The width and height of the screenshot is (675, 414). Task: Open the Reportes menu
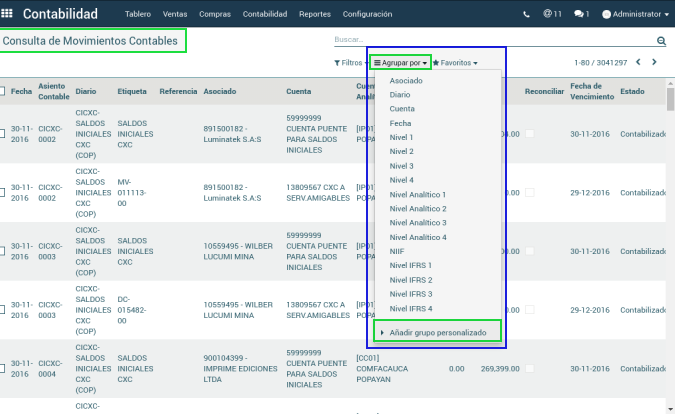tap(314, 15)
